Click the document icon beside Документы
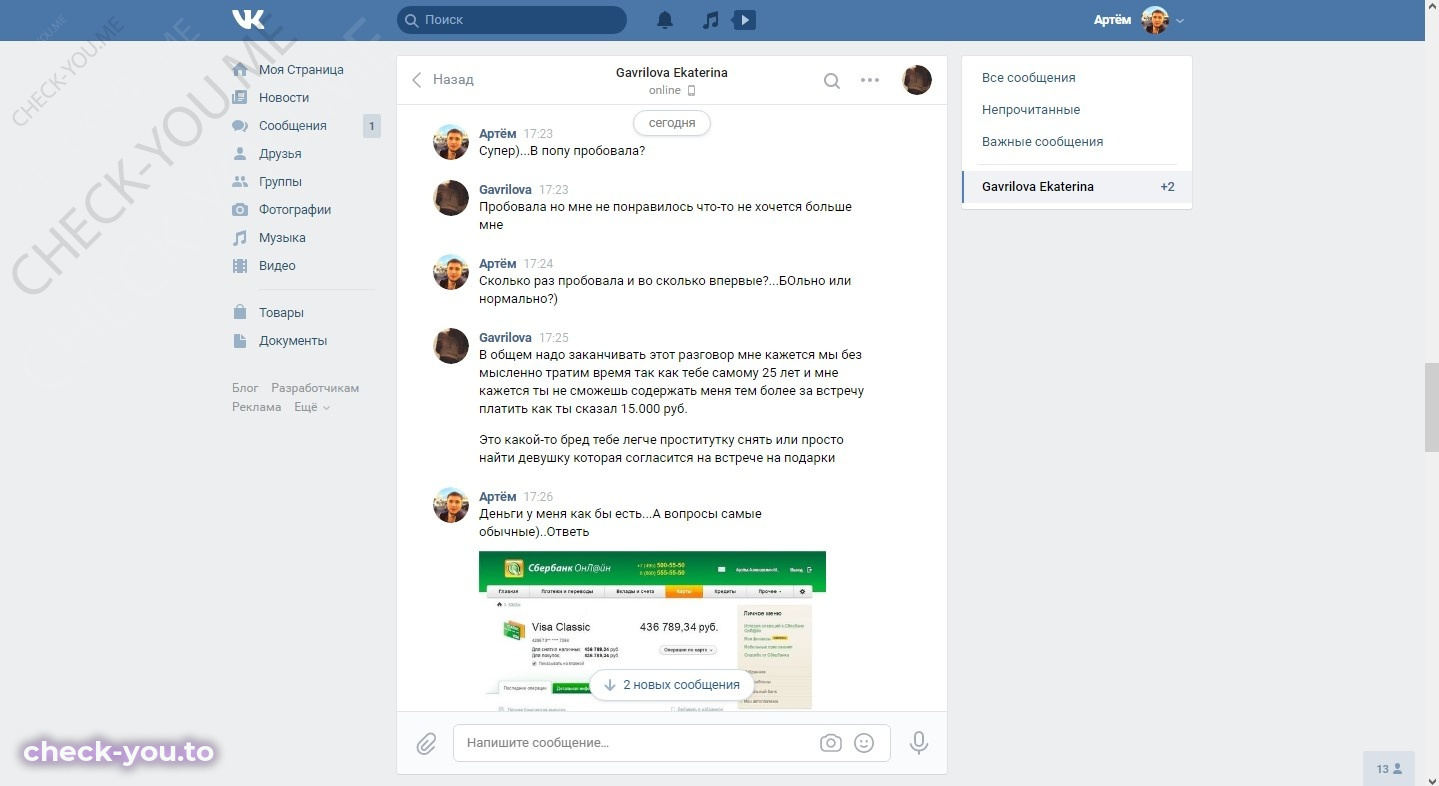The image size is (1439, 786). (240, 341)
